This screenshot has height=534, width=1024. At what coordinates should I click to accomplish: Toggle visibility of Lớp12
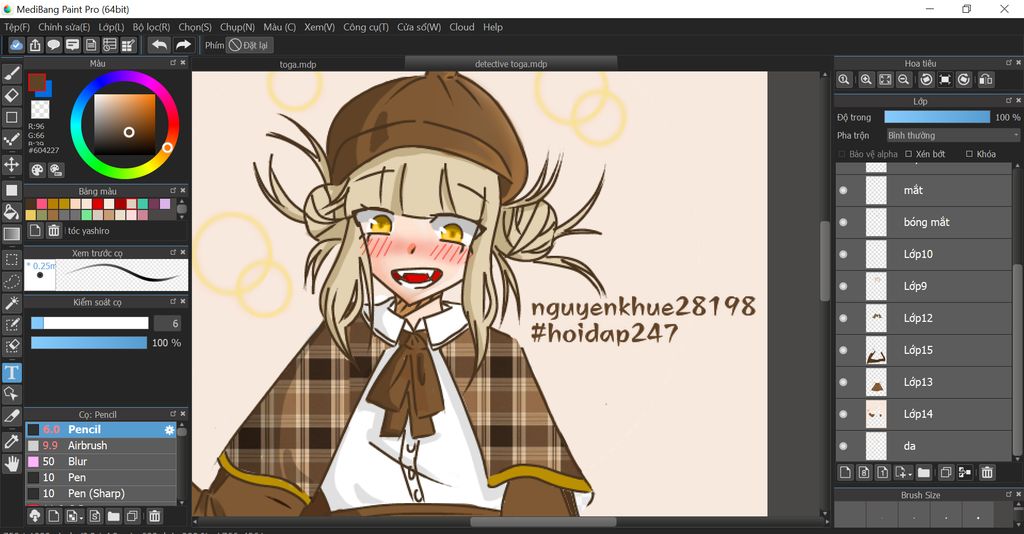click(x=843, y=318)
